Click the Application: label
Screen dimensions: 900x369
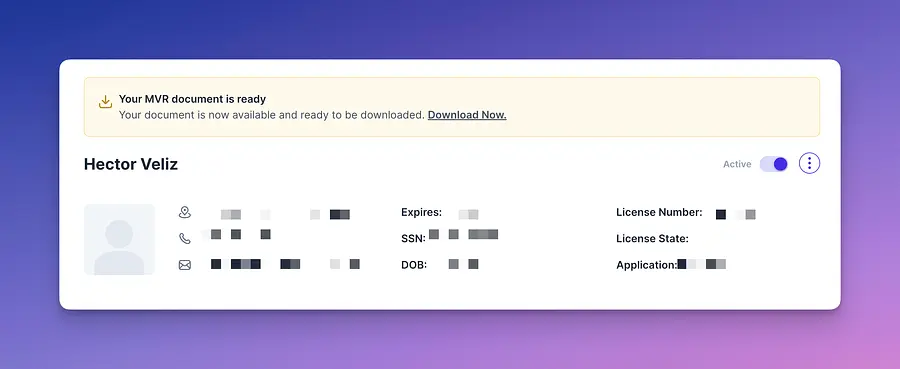pos(646,265)
